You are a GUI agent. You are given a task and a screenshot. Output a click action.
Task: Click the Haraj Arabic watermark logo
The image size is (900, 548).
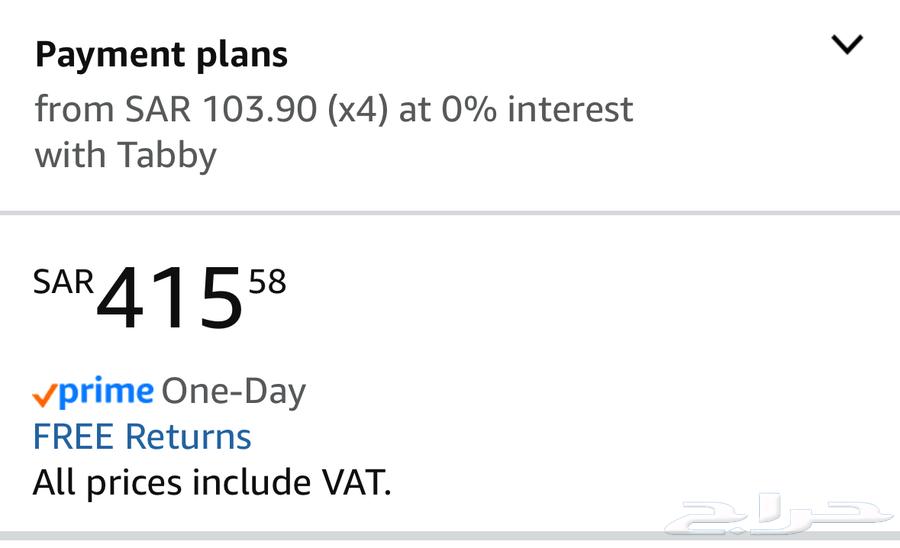780,514
